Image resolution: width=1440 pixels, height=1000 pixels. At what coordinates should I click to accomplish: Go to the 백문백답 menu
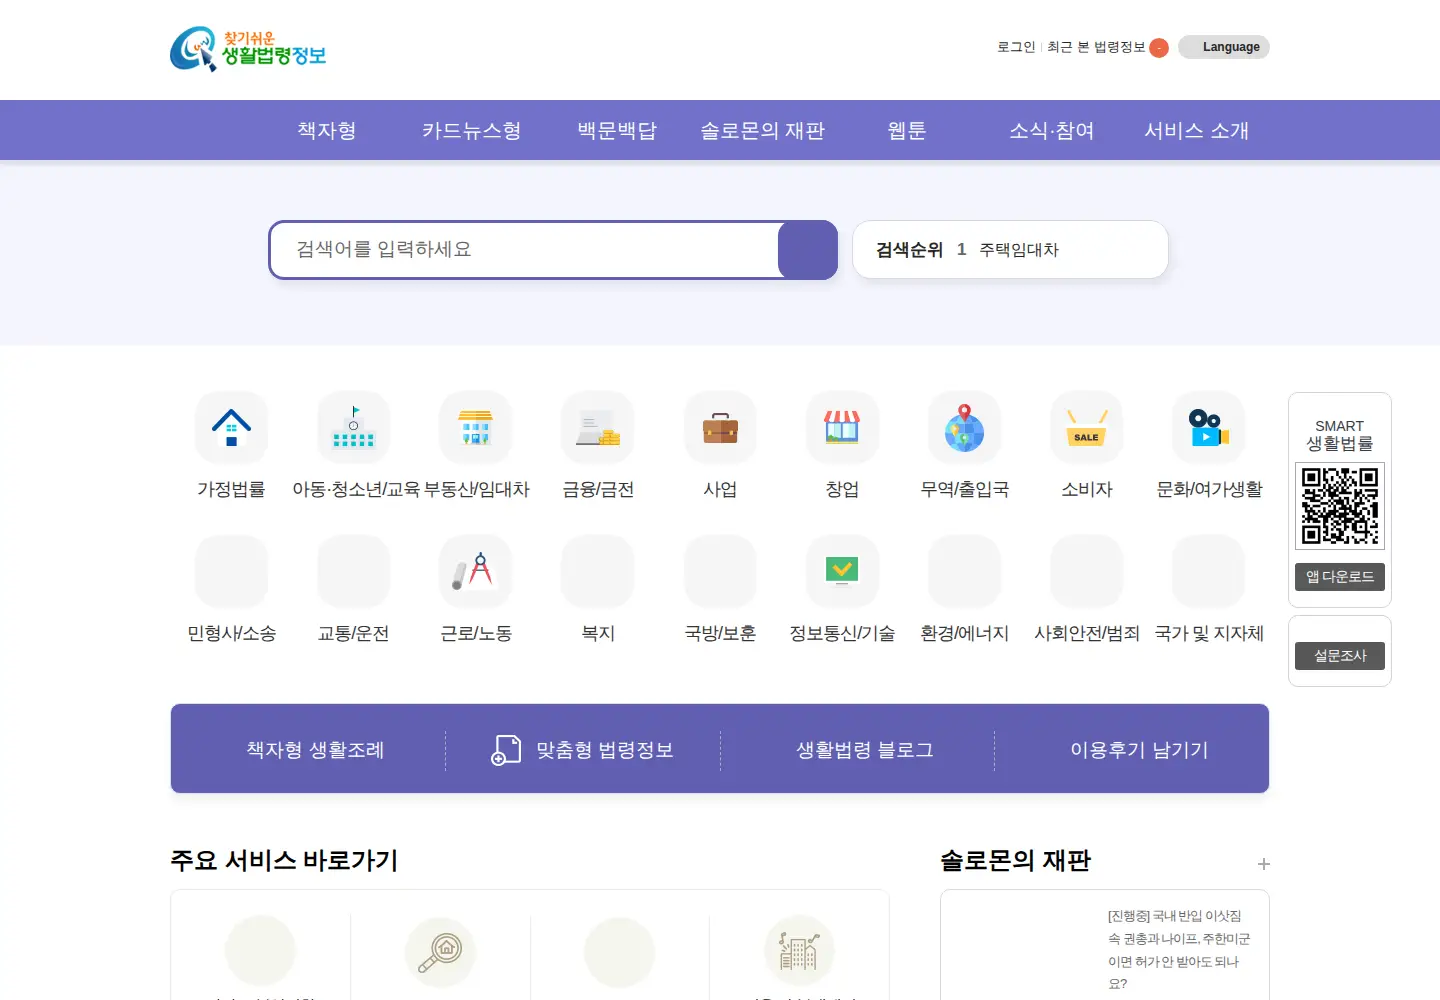pos(617,130)
